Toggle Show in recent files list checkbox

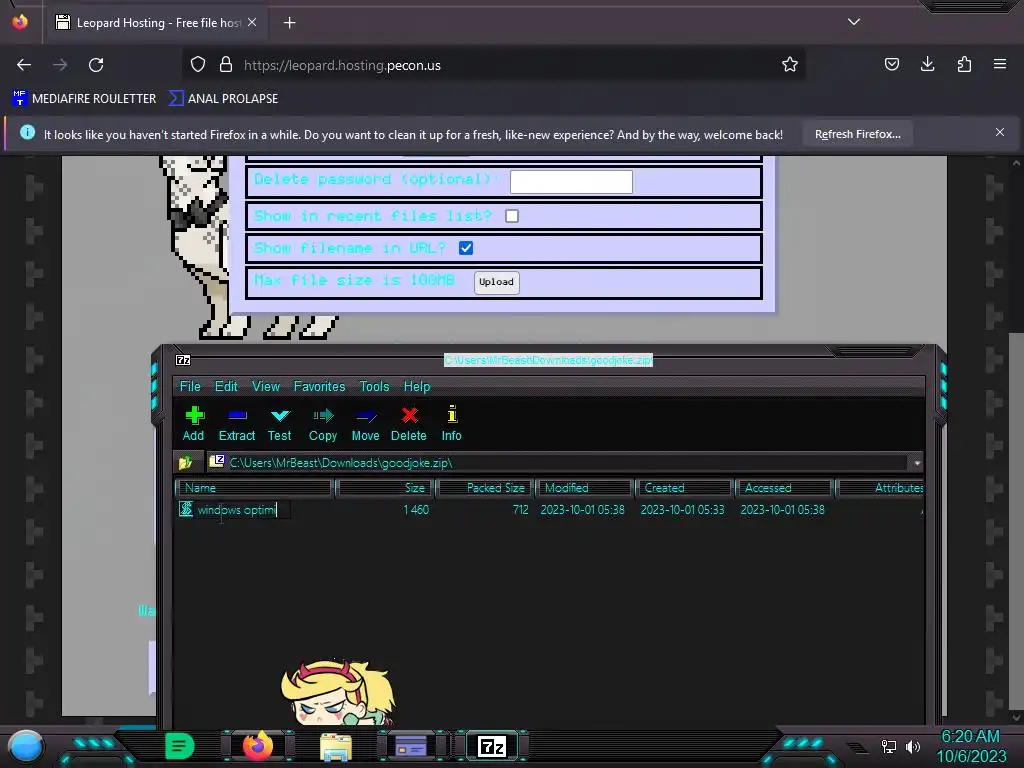pyautogui.click(x=512, y=216)
